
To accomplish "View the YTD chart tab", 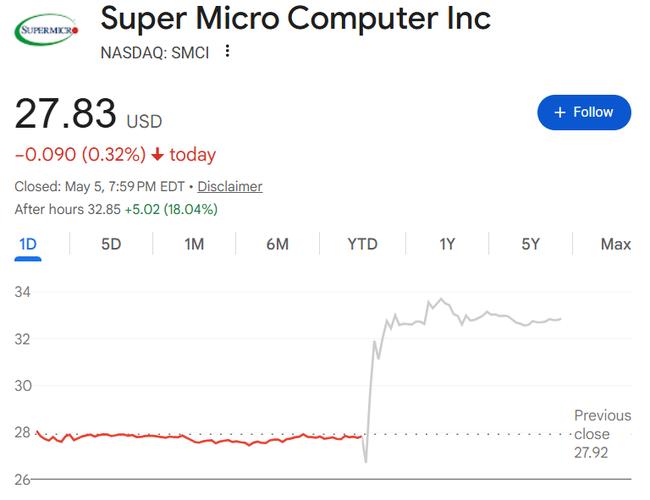I will pos(362,244).
